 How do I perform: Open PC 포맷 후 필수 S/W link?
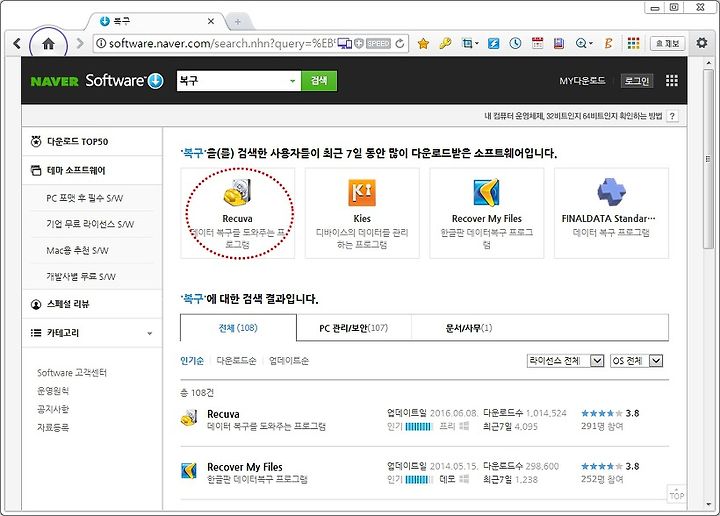click(x=84, y=198)
